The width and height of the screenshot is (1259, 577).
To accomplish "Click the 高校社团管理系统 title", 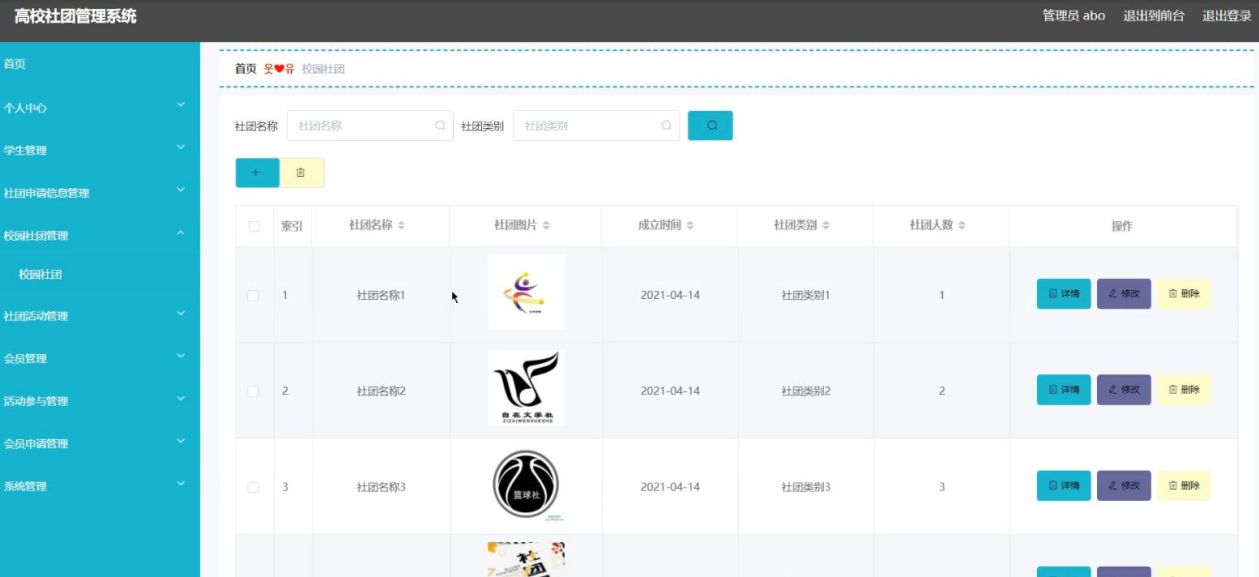I will point(75,17).
